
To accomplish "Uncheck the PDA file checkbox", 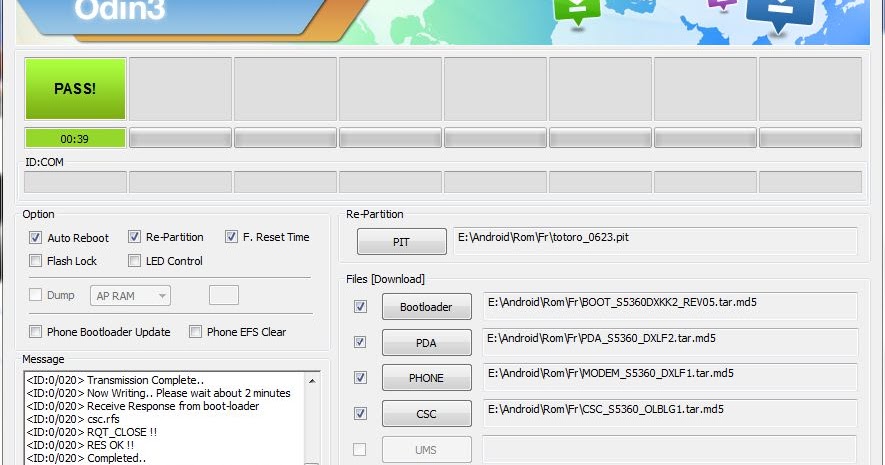I will (360, 342).
